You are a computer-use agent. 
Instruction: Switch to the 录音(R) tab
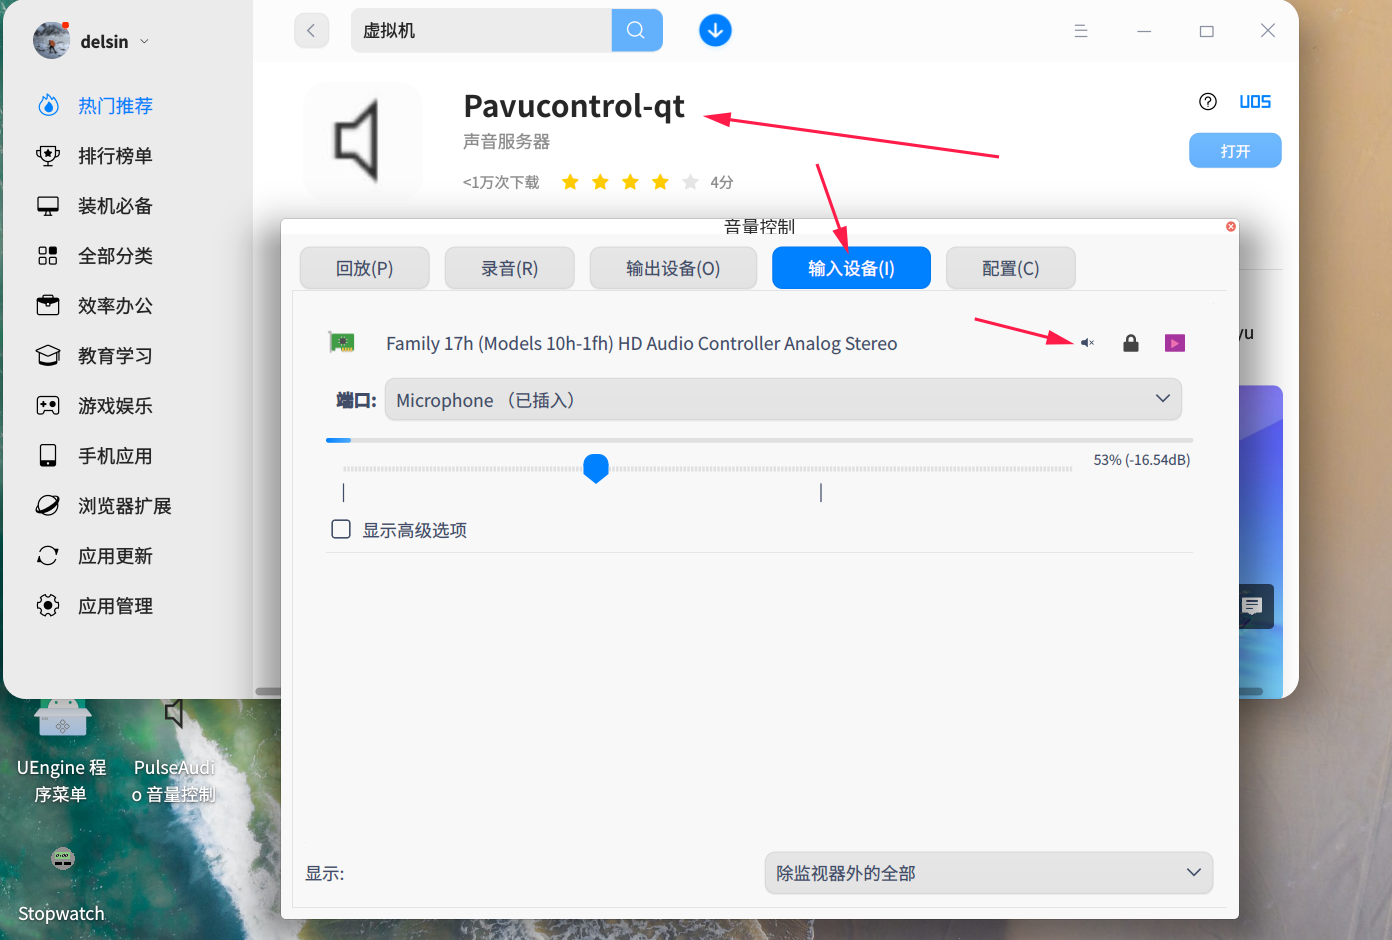(509, 267)
